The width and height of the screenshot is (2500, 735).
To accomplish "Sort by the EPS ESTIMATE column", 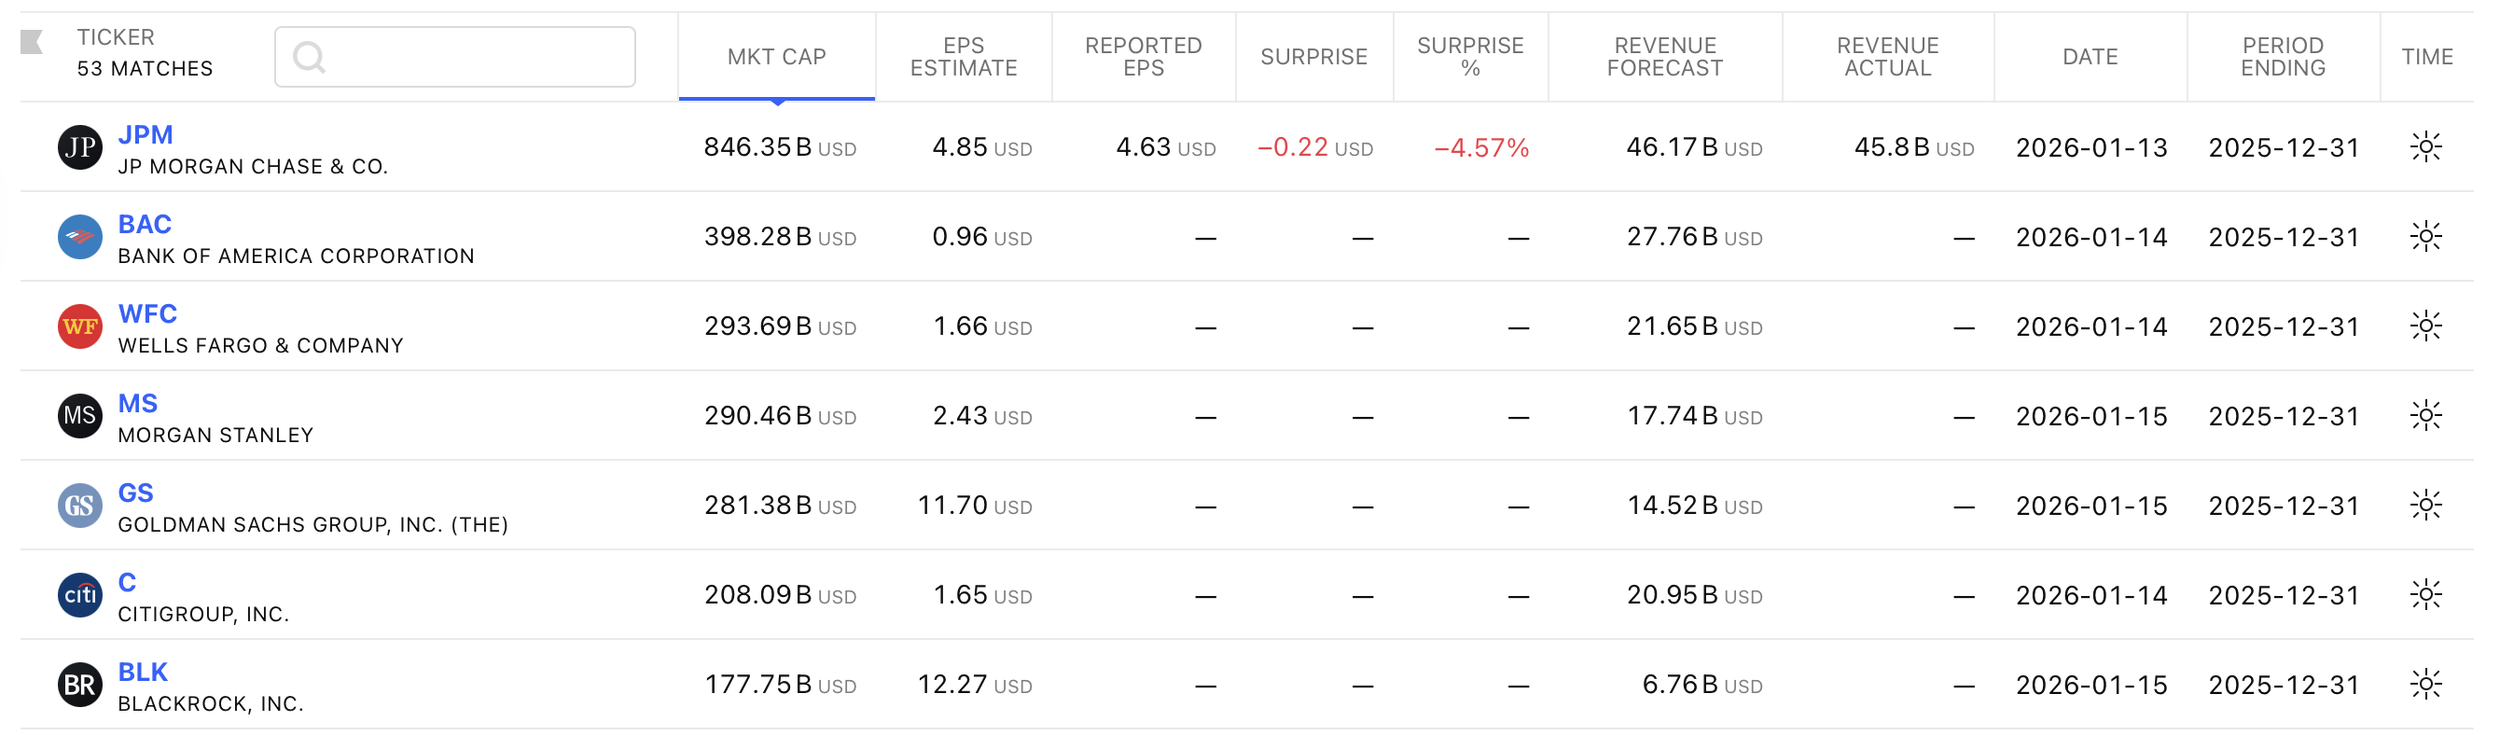I will pos(964,57).
